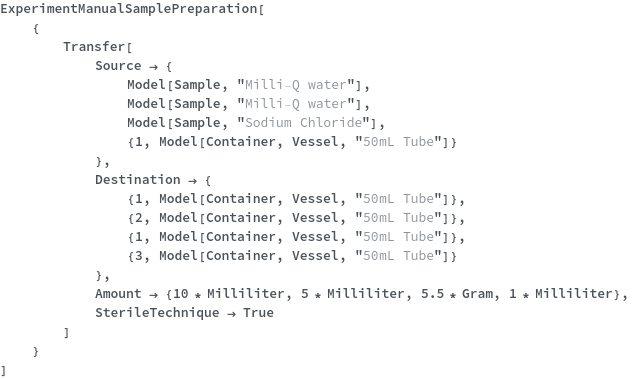Click the Transfer function head

point(94,47)
